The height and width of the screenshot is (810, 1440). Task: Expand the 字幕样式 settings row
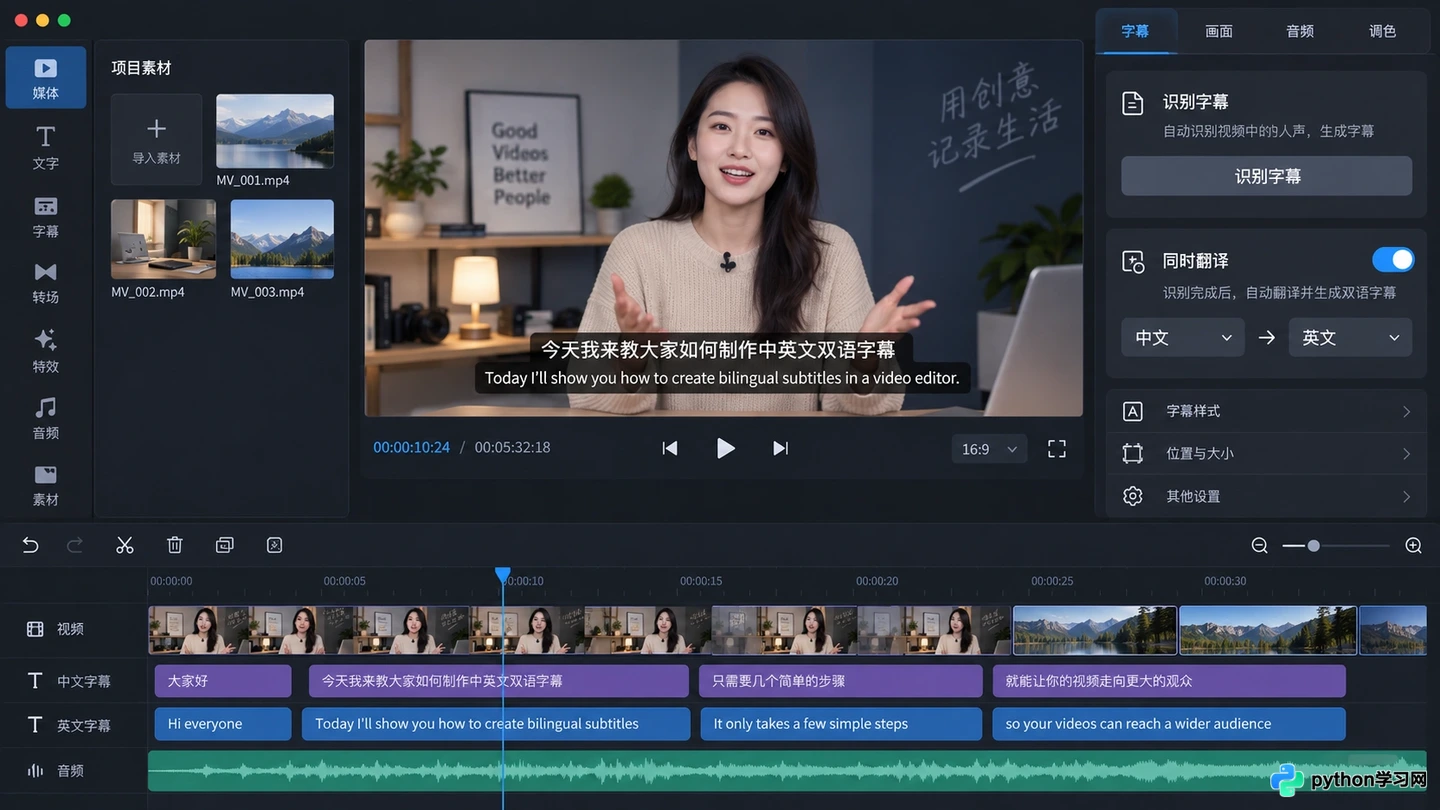tap(1267, 411)
